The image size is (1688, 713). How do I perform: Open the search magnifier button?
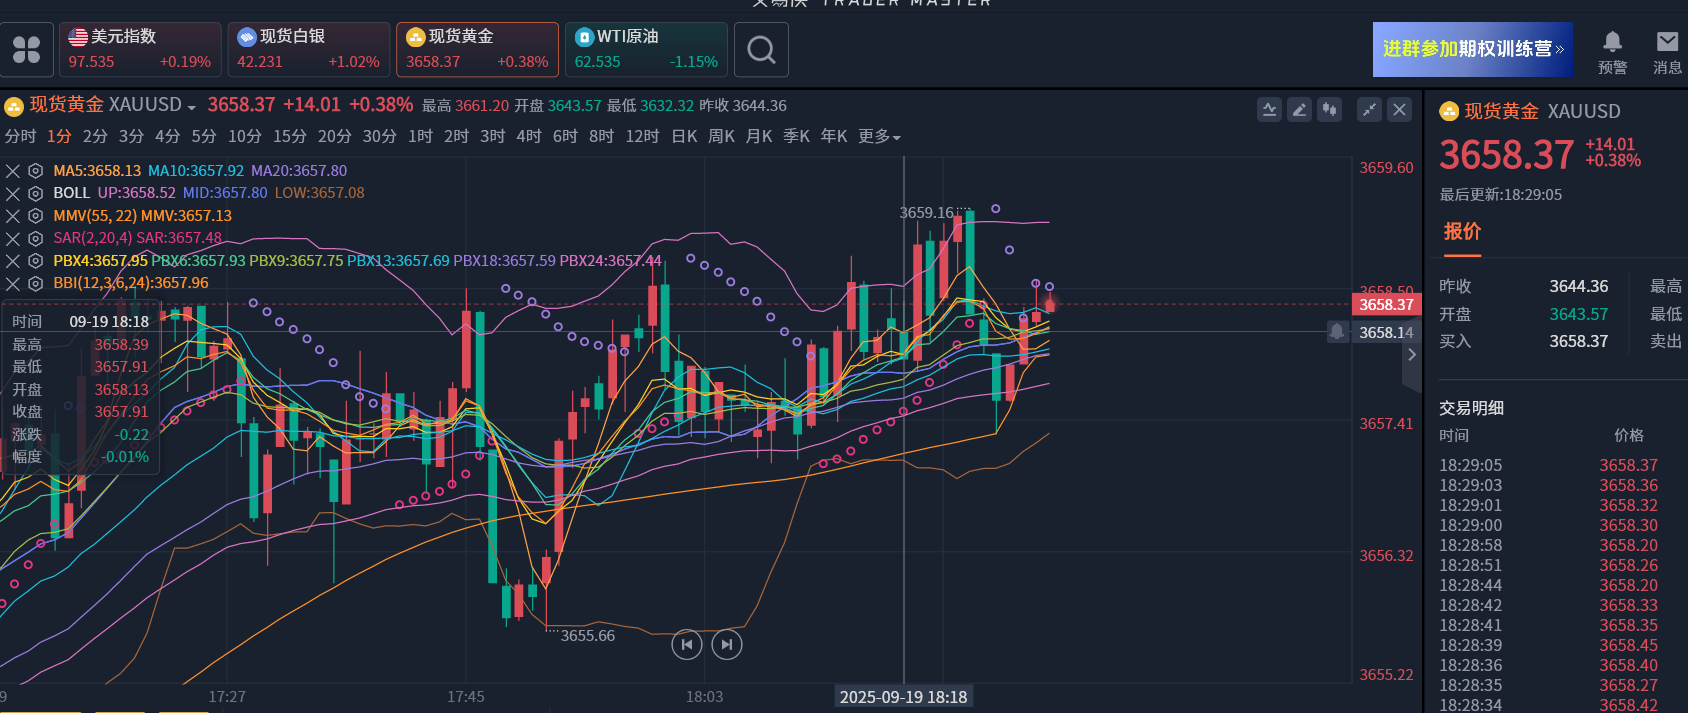pyautogui.click(x=761, y=49)
